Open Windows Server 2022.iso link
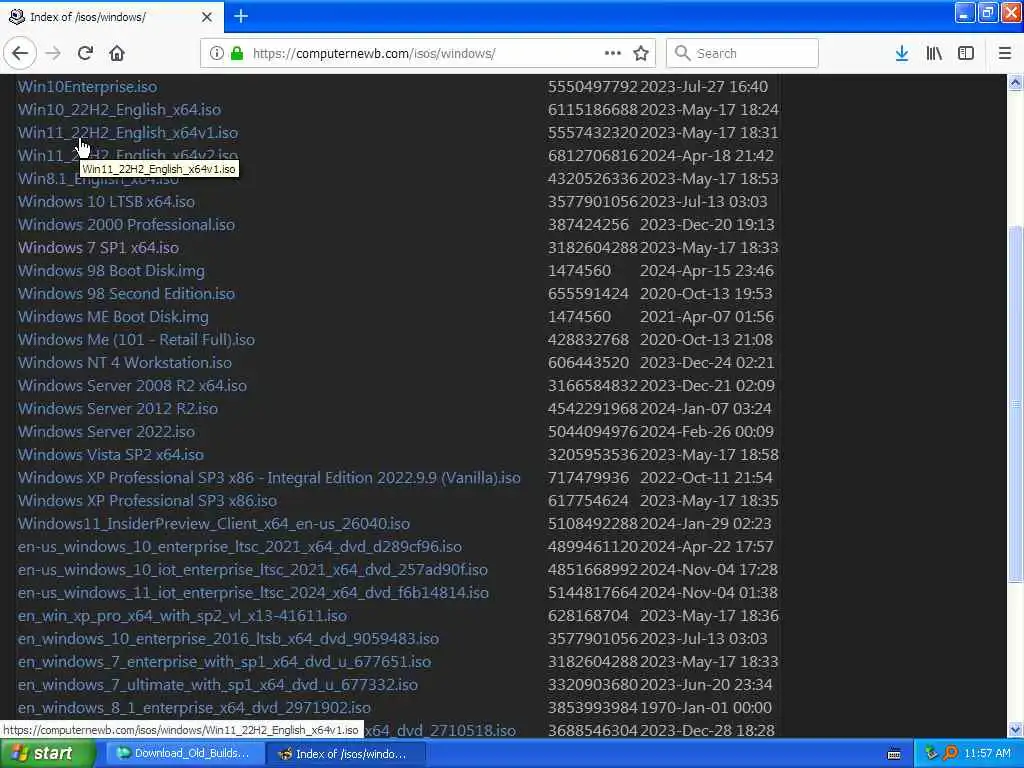Image resolution: width=1024 pixels, height=768 pixels. [x=106, y=432]
